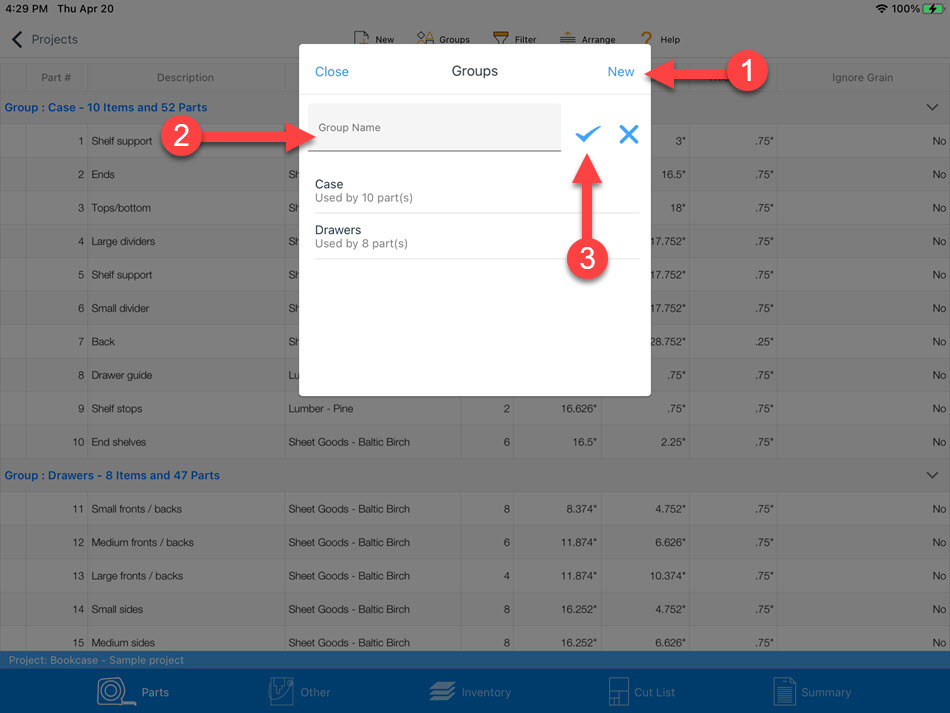Viewport: 950px width, 713px height.
Task: Click the Project: Bookcase status bar
Action: click(x=475, y=660)
